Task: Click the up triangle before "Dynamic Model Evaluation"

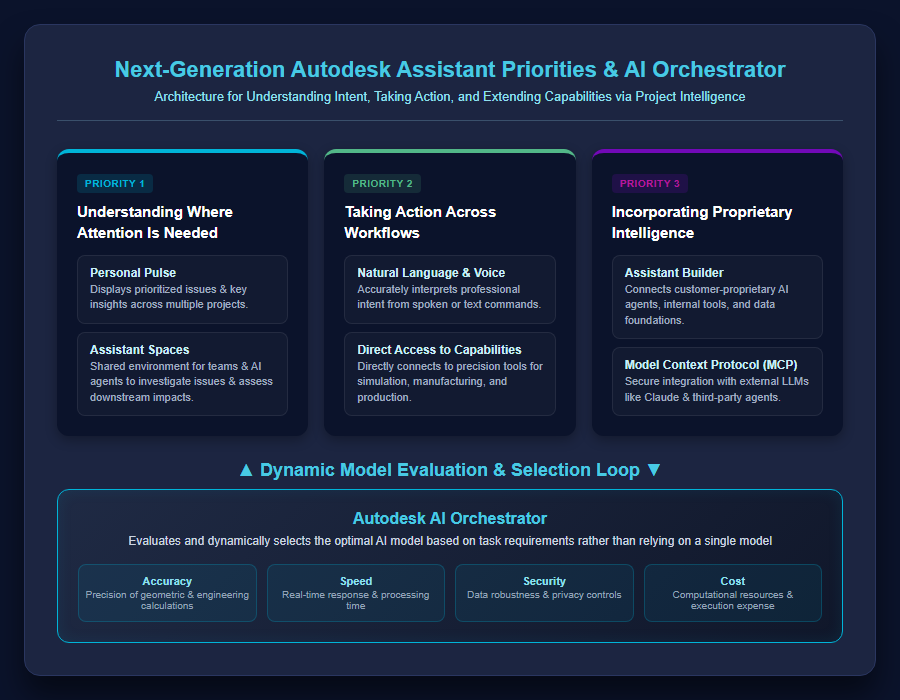Action: pyautogui.click(x=246, y=470)
